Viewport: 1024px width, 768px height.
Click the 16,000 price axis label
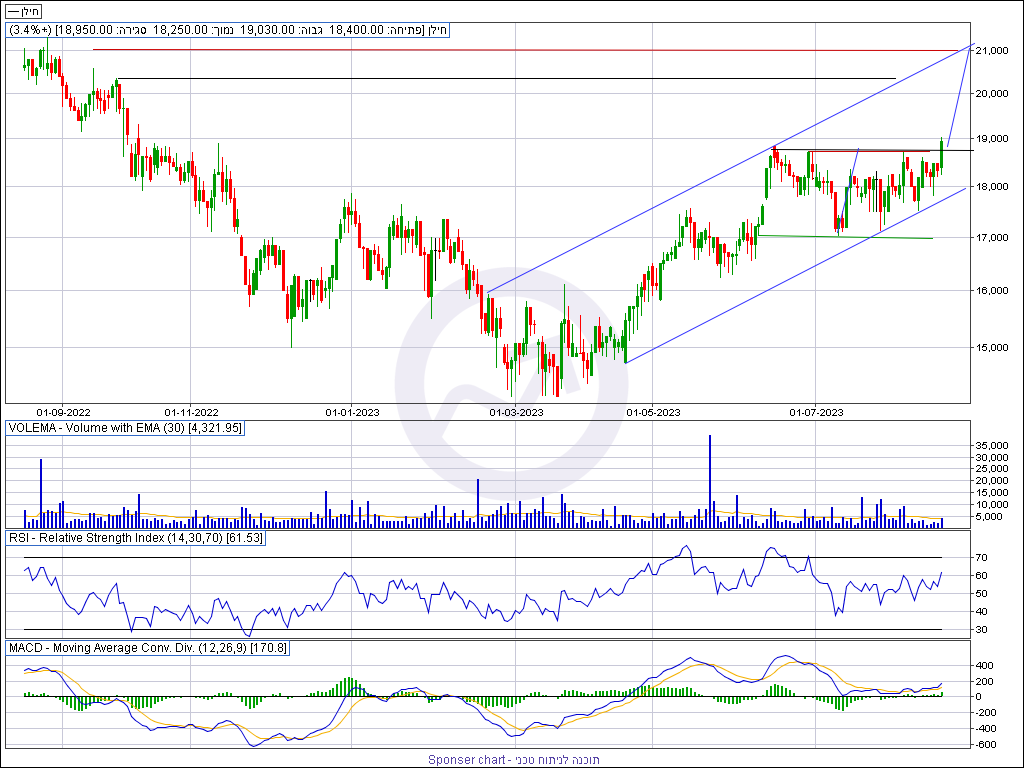tap(993, 291)
